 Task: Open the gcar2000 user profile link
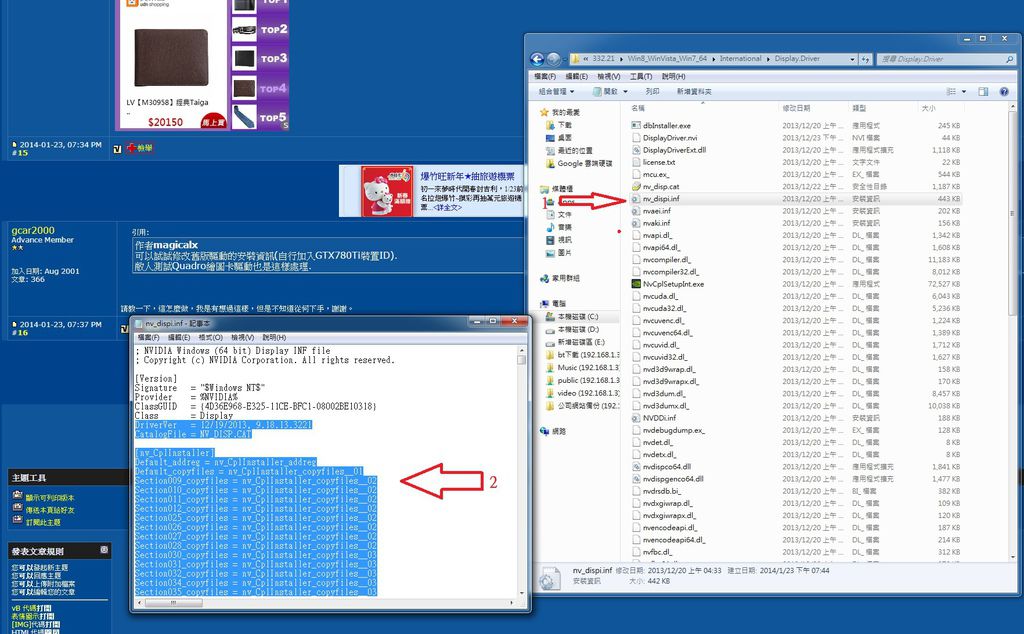tap(33, 230)
